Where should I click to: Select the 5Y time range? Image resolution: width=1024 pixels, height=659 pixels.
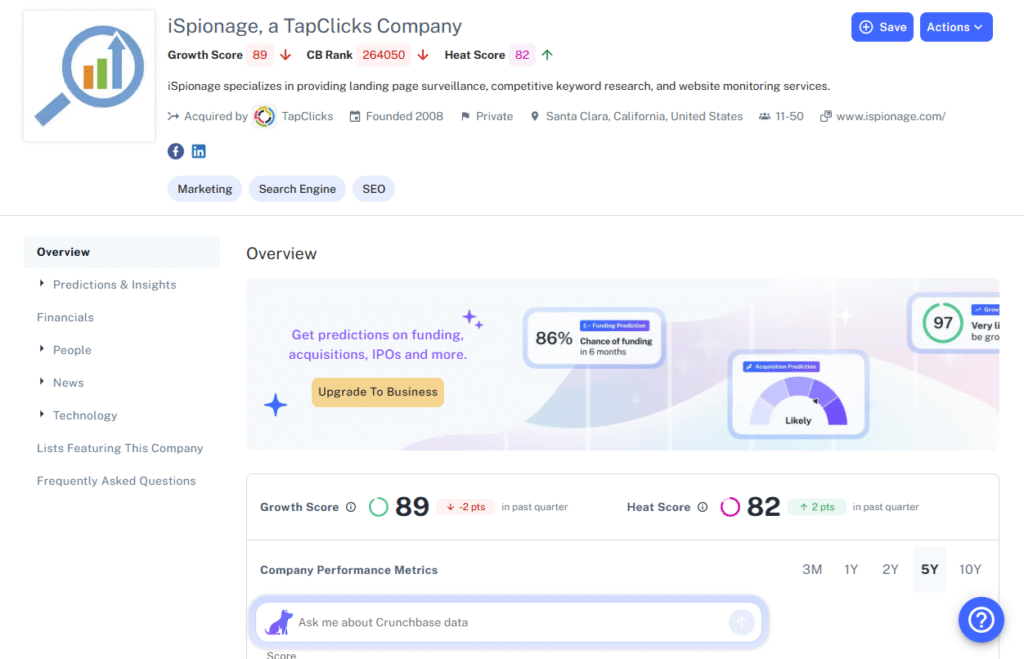929,570
